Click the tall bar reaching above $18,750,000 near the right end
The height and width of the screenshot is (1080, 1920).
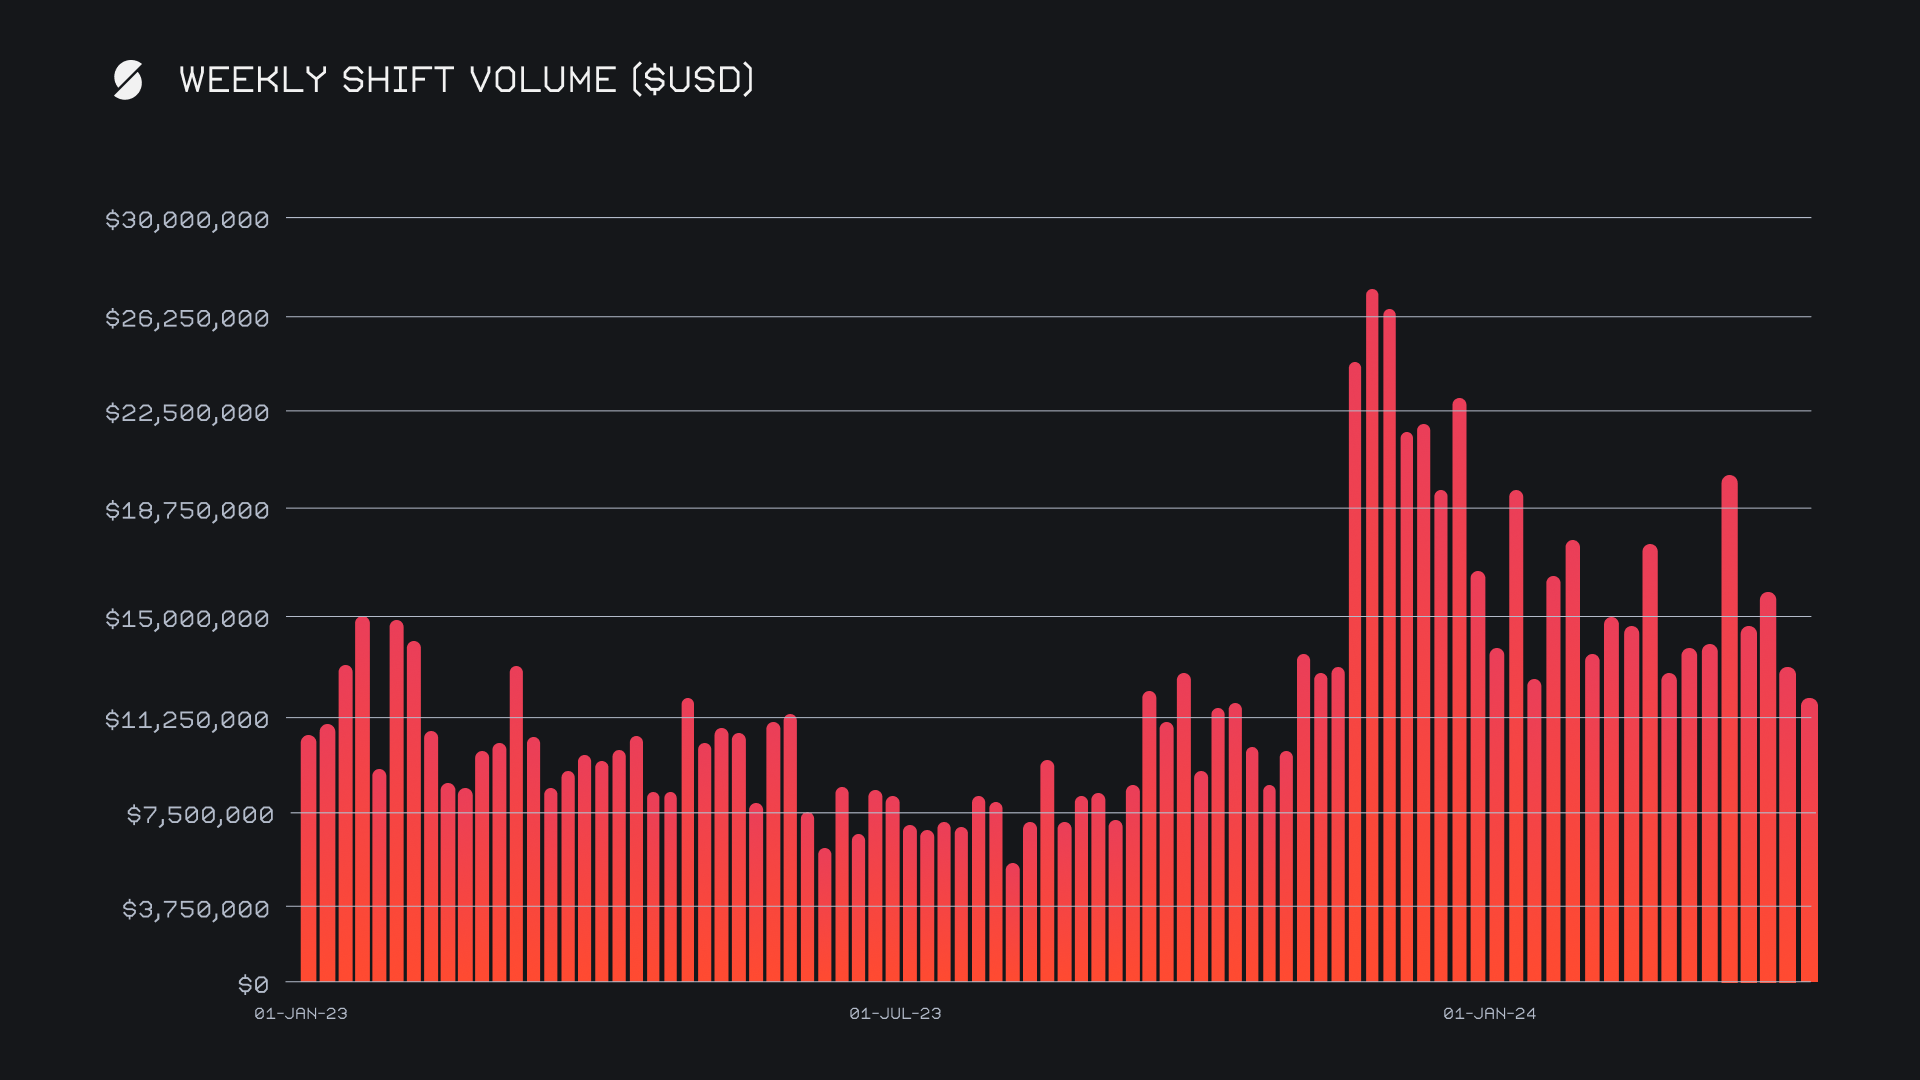tap(1729, 730)
